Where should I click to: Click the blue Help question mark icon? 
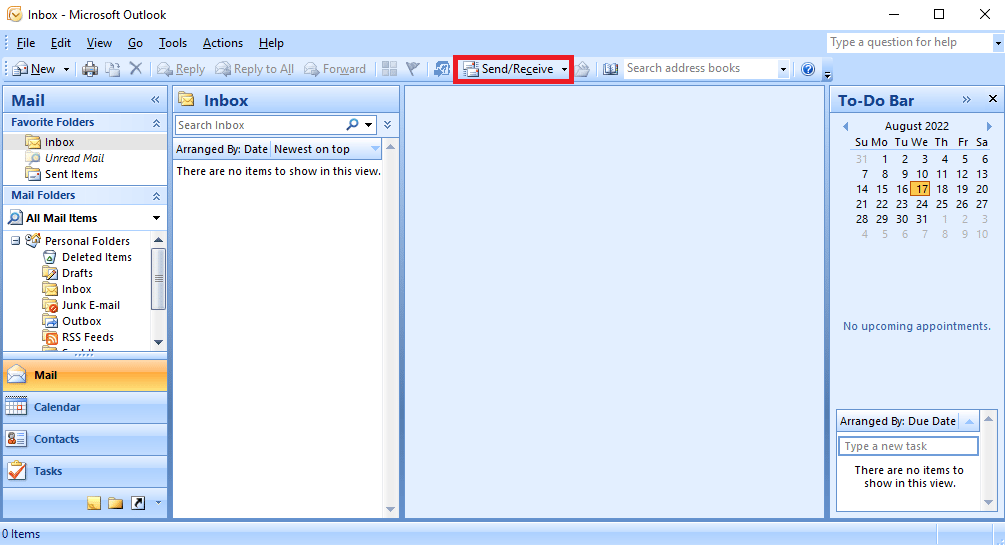(x=808, y=69)
